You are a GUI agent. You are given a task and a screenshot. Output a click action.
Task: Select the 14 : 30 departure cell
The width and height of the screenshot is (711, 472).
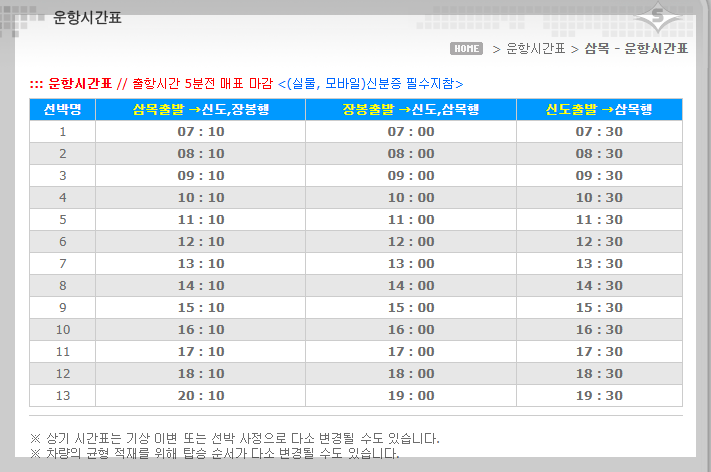click(599, 286)
